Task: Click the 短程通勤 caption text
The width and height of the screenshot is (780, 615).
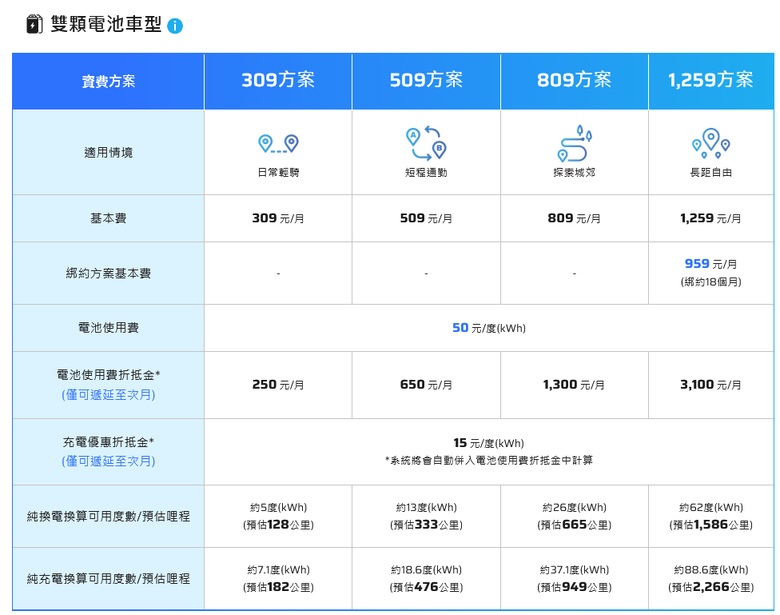Action: point(426,173)
